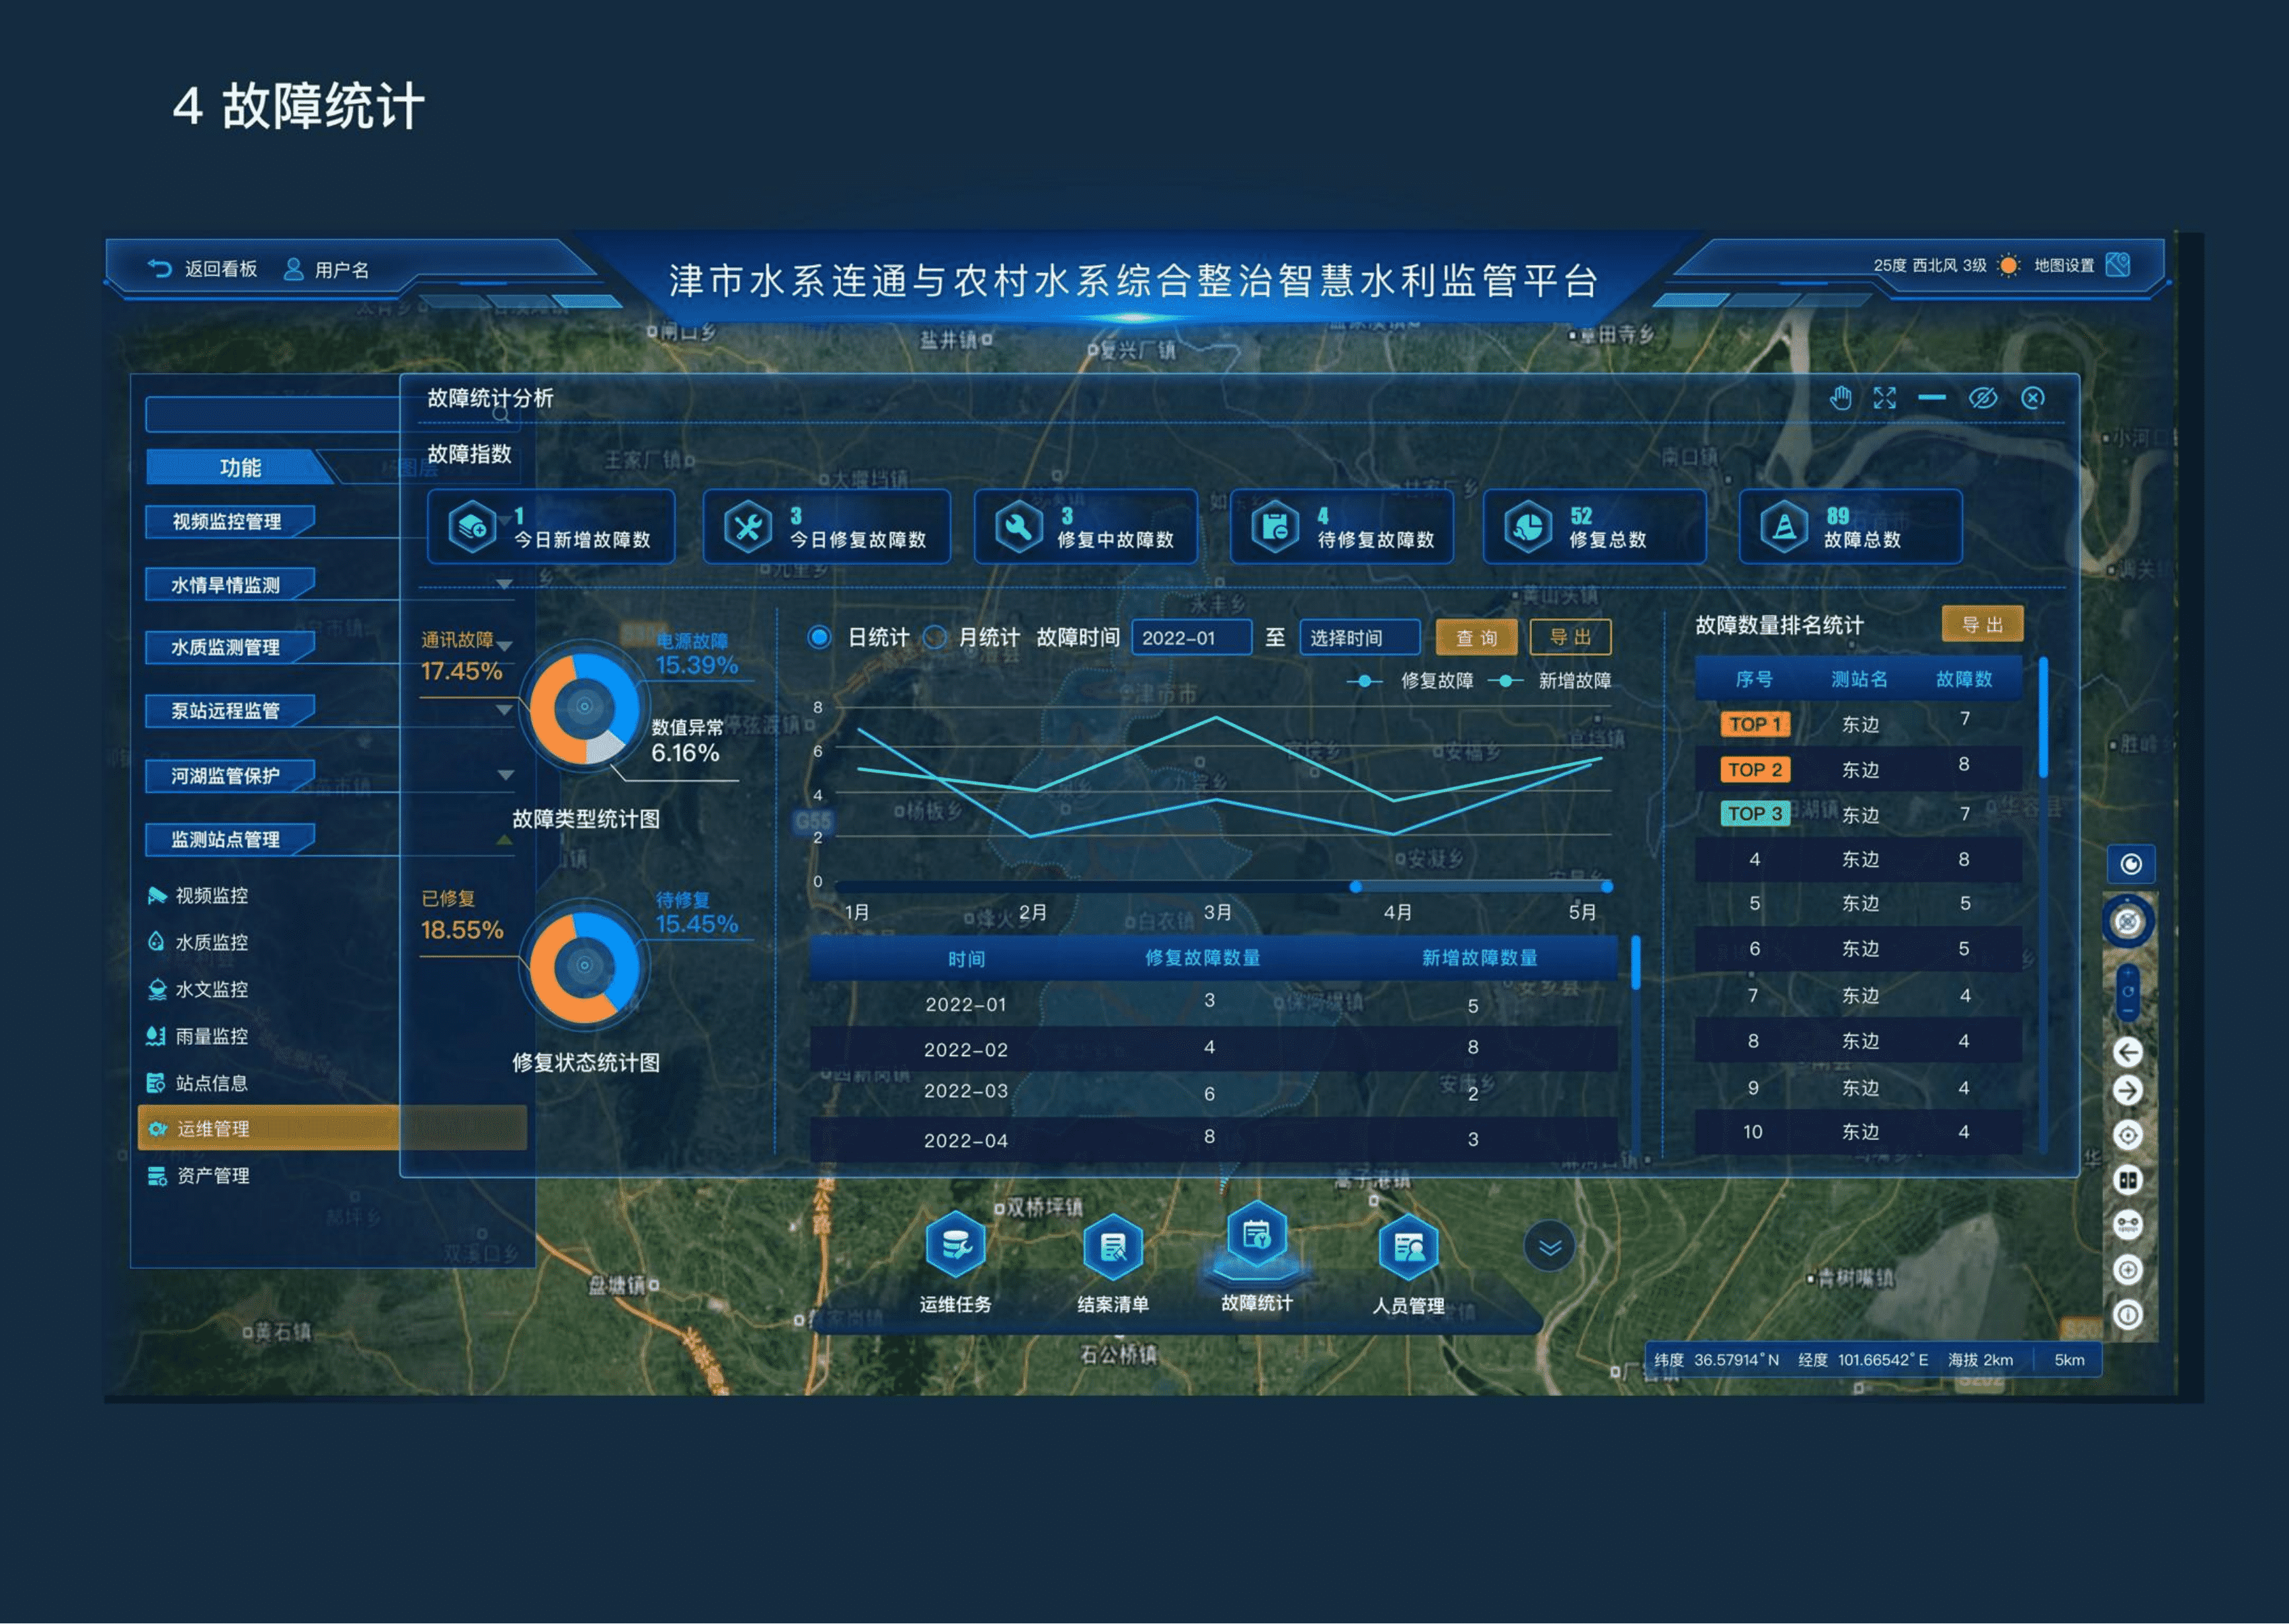Screen dimensions: 2289x1624
Task: Click the left arrow previous view button
Action: 2128,1052
